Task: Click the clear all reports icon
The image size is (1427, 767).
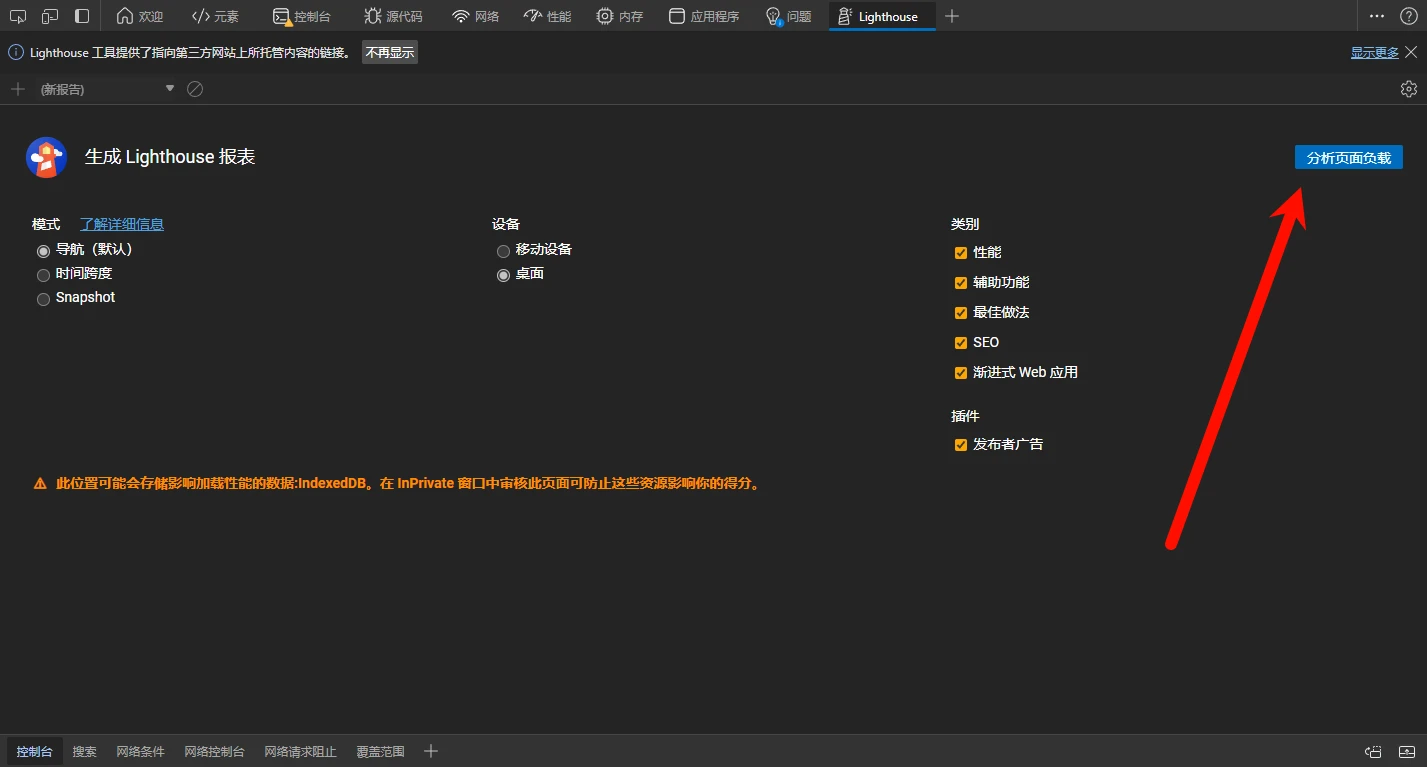Action: pos(195,89)
